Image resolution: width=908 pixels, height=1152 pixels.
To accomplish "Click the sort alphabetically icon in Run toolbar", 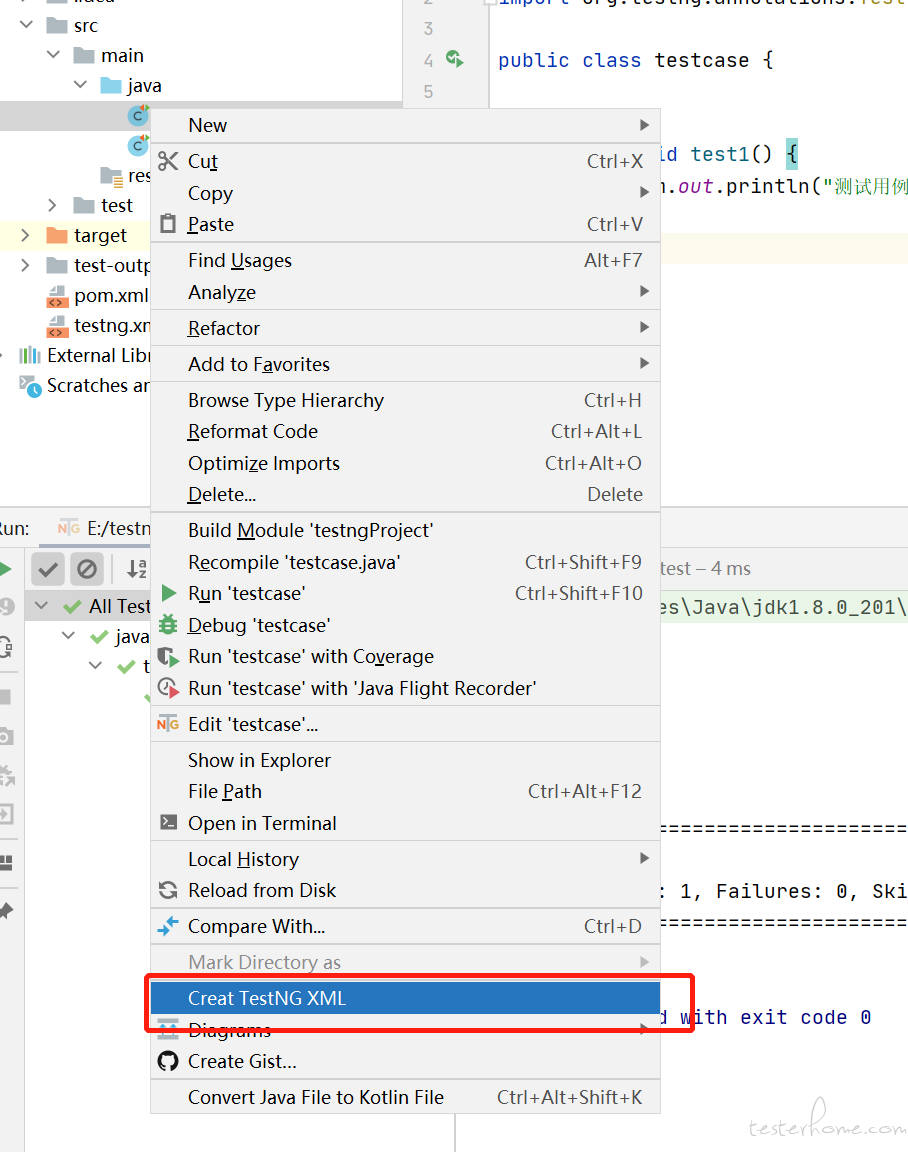I will pyautogui.click(x=137, y=569).
